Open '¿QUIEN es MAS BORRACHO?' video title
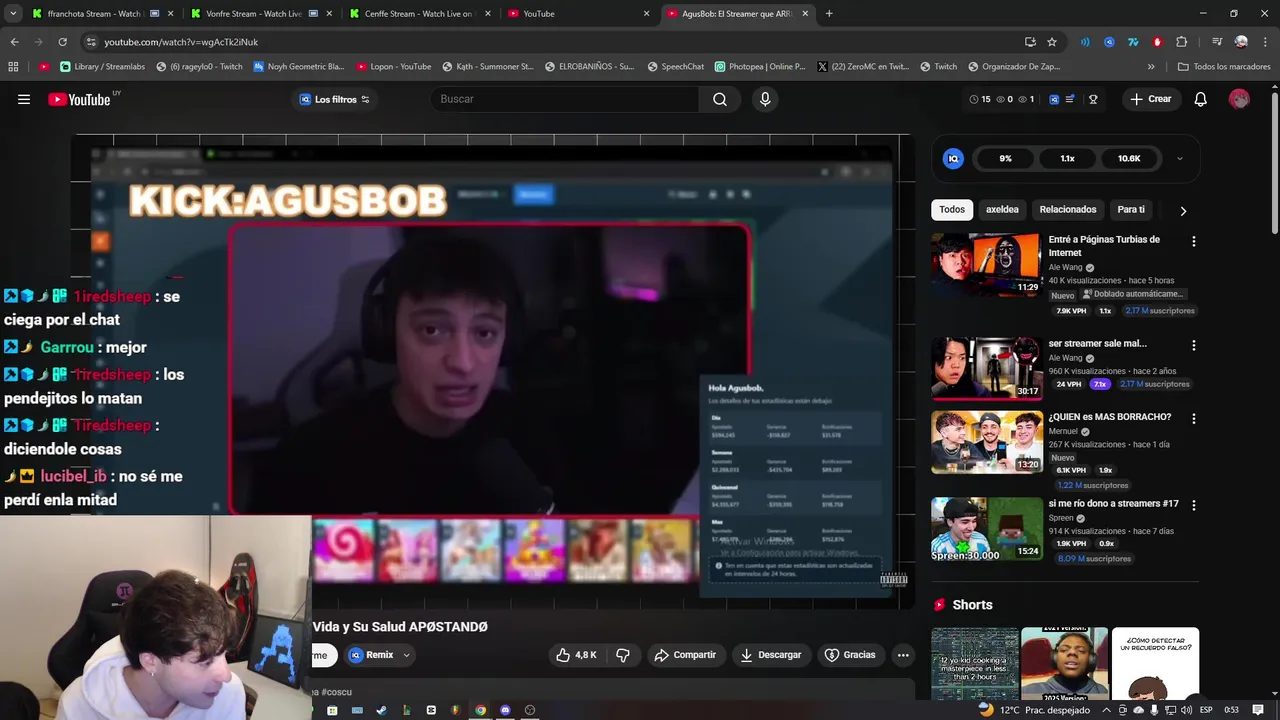Screen dimensions: 1280x720 (x=1109, y=417)
